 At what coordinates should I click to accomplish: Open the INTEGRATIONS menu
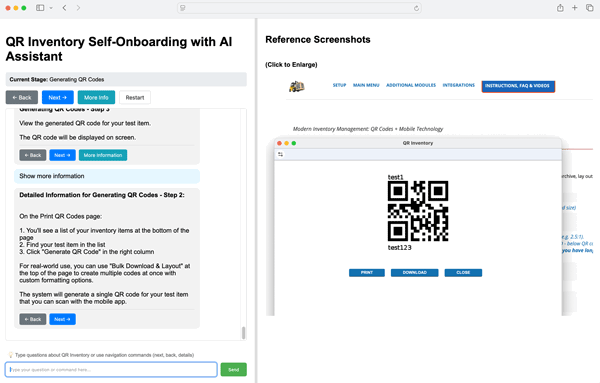(x=458, y=85)
